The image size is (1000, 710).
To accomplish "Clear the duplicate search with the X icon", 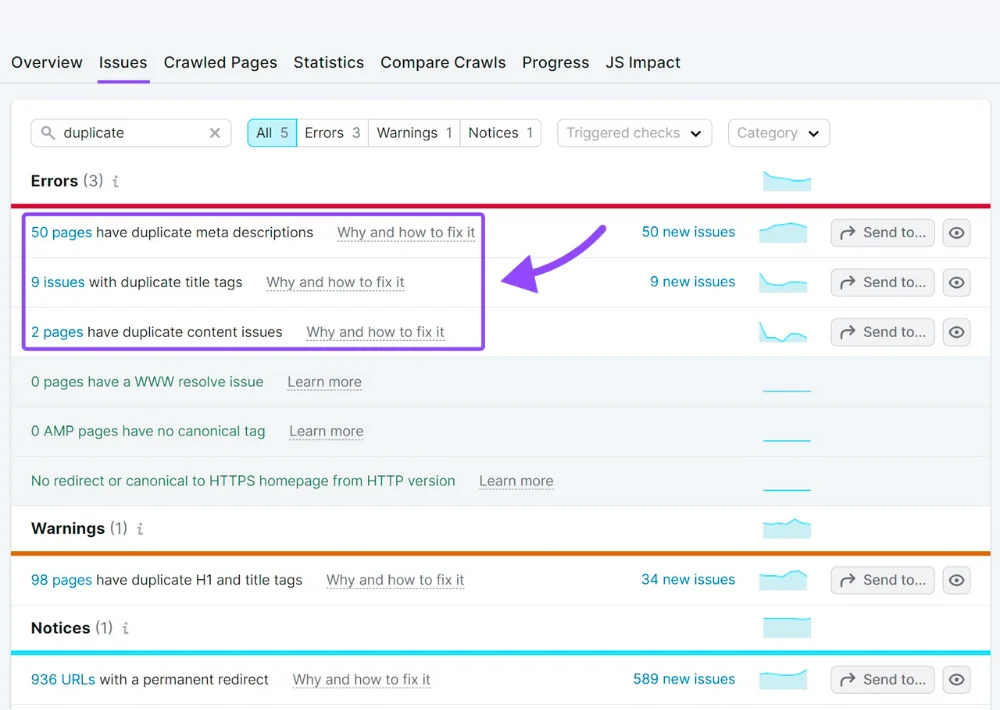I will tap(214, 133).
